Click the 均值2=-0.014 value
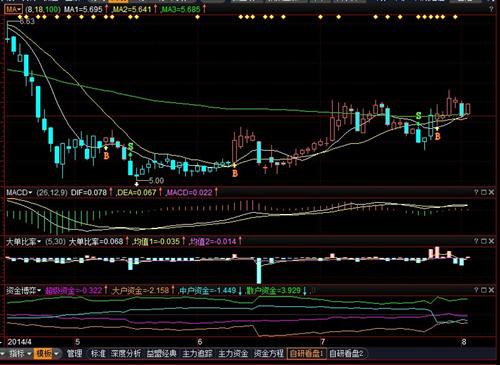The width and height of the screenshot is (500, 365). [x=213, y=241]
